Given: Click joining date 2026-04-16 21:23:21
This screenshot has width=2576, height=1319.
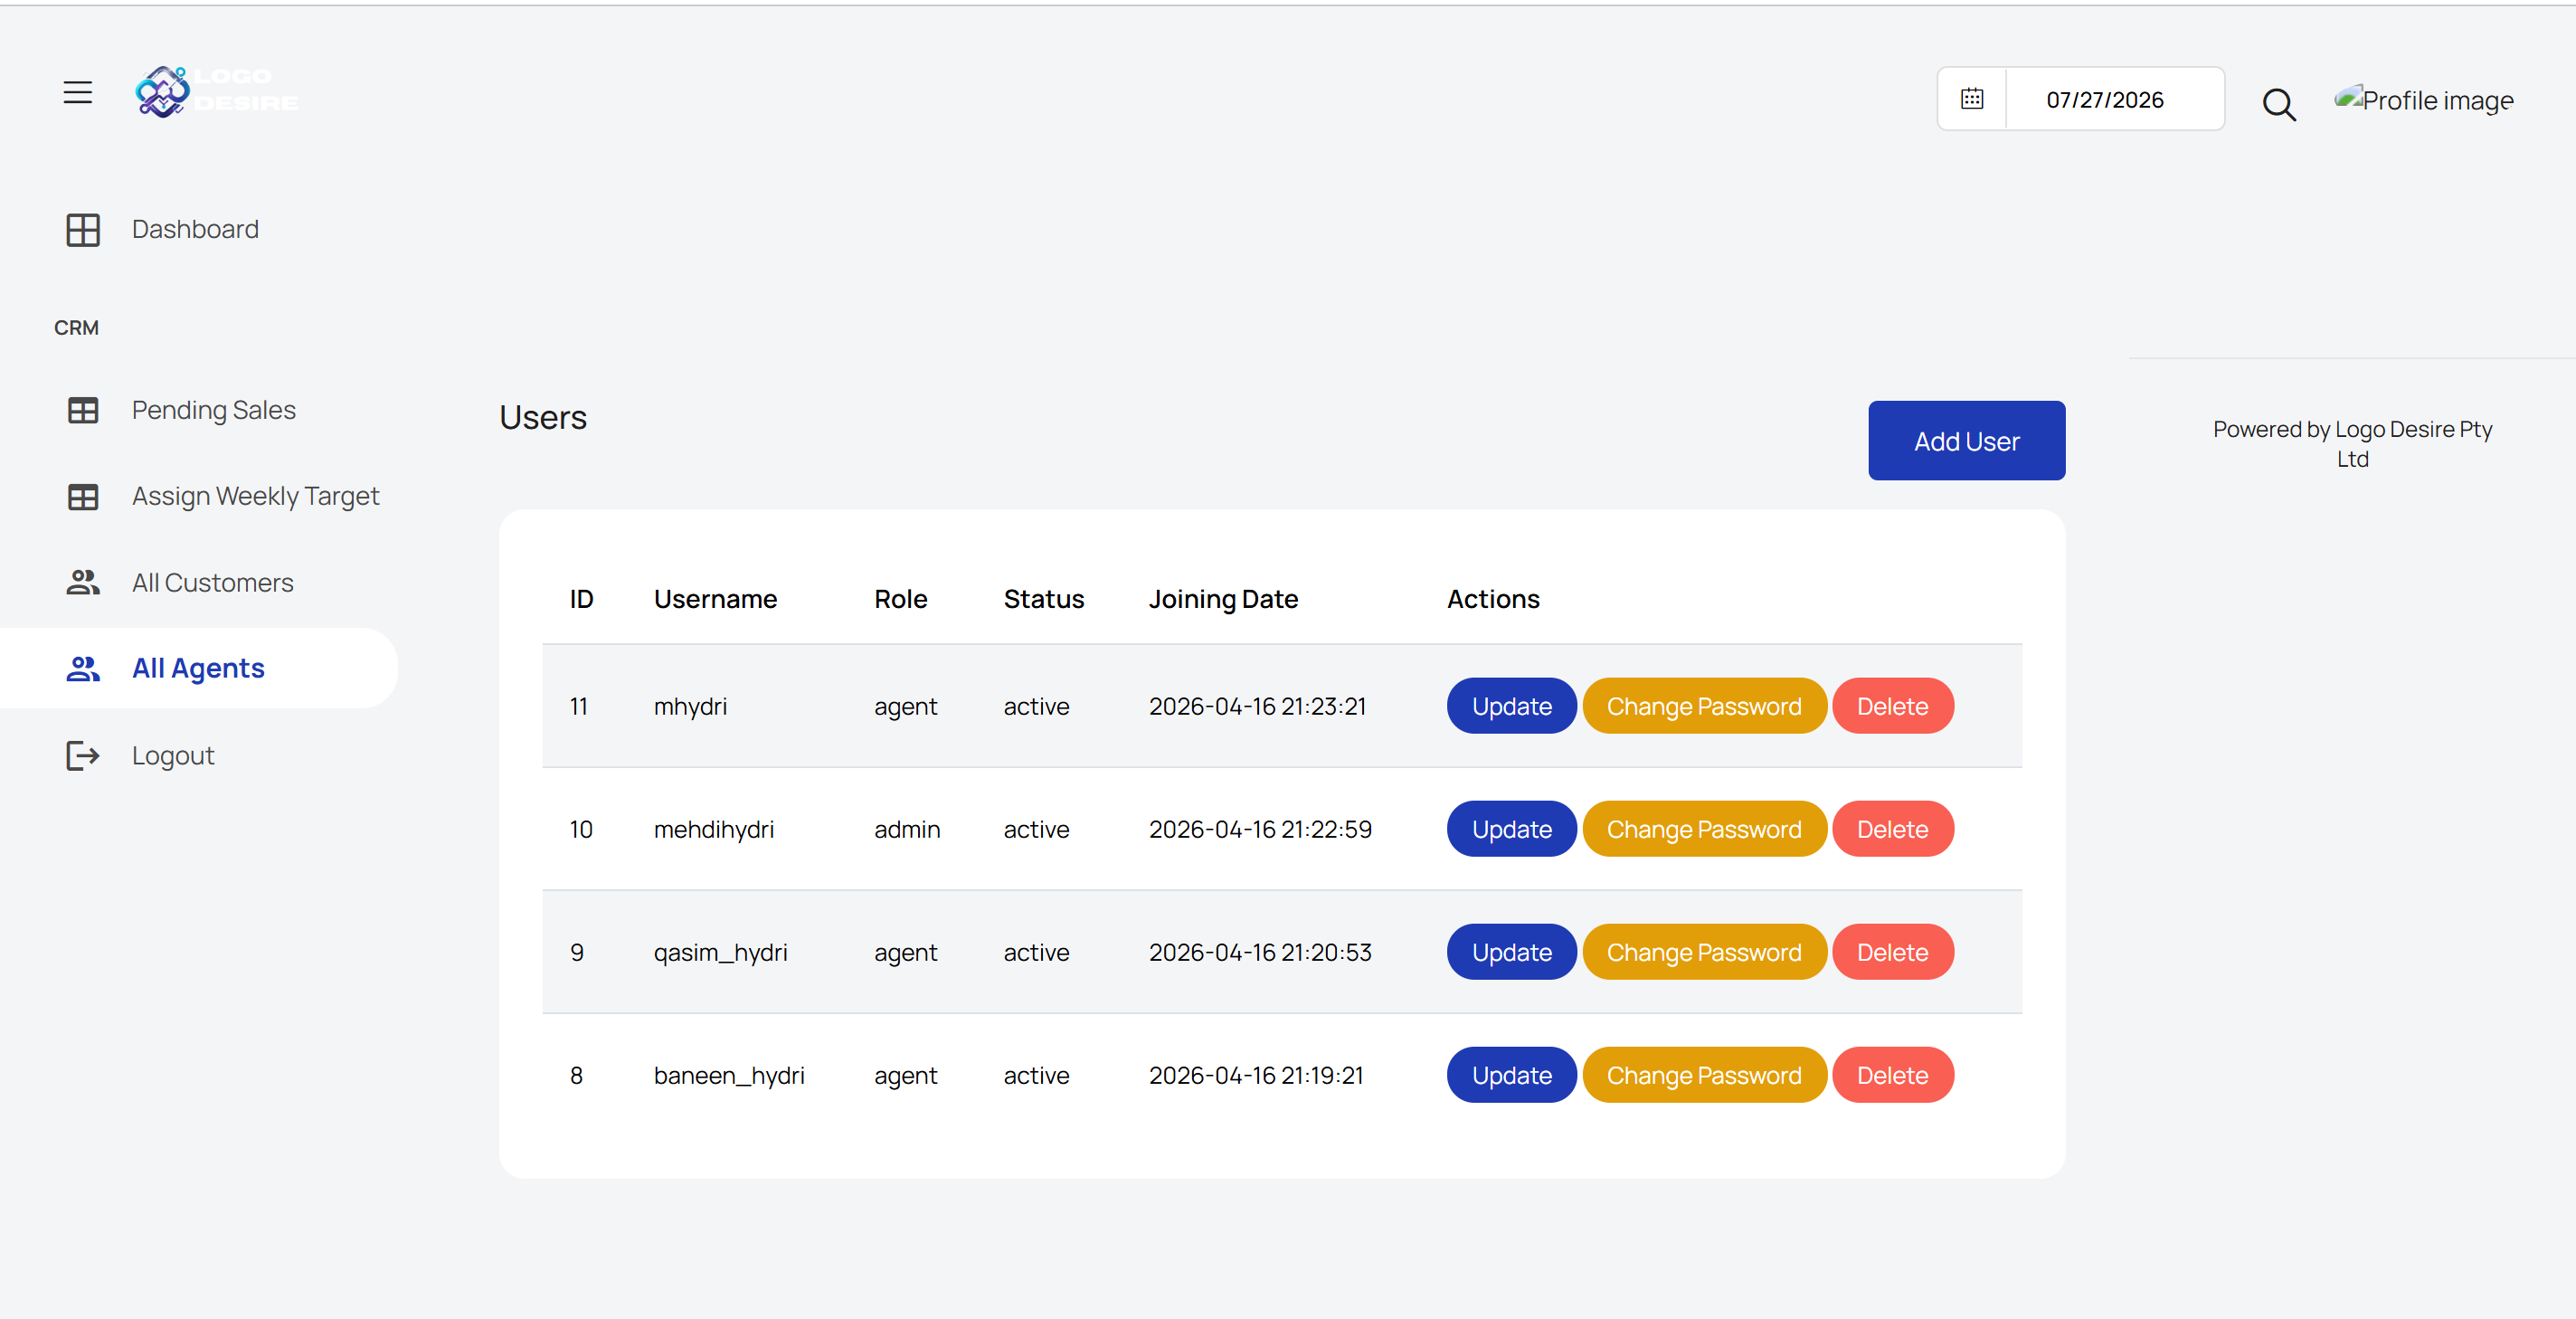Looking at the screenshot, I should pos(1257,707).
